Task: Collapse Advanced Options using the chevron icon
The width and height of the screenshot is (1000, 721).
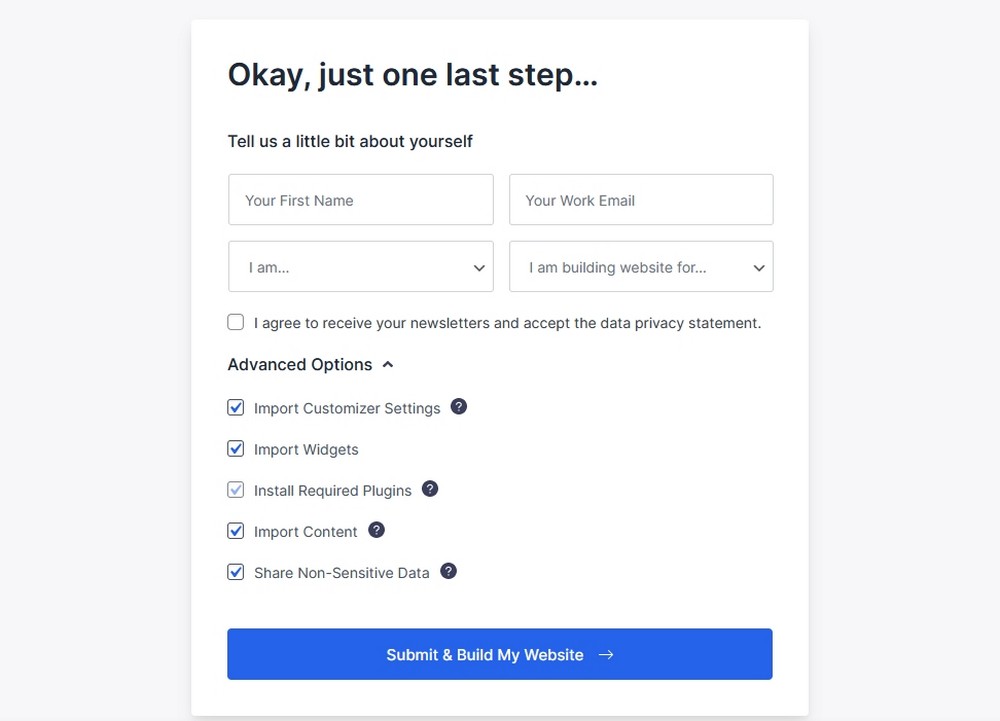Action: click(x=388, y=365)
